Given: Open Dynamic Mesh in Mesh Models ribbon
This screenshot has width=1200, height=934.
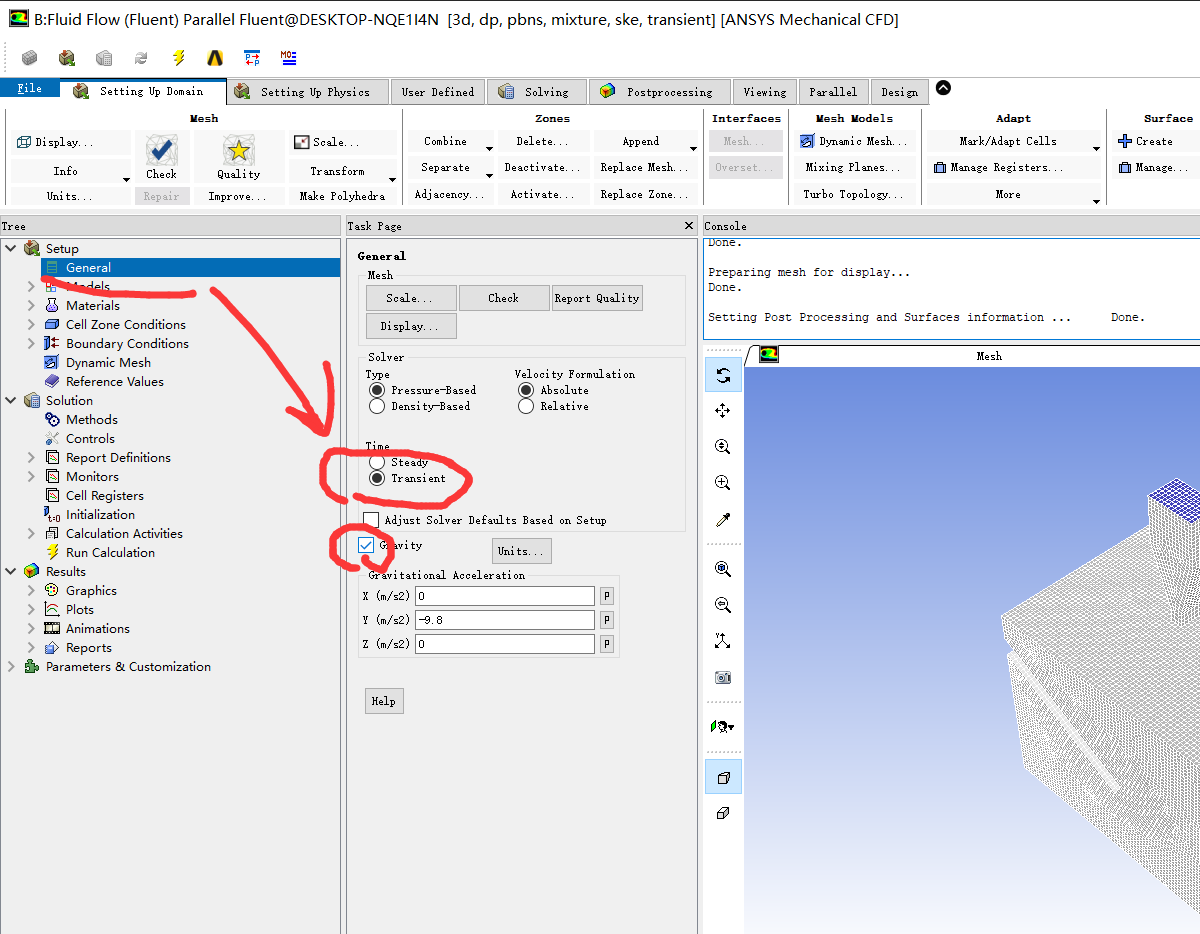Looking at the screenshot, I should click(x=855, y=141).
